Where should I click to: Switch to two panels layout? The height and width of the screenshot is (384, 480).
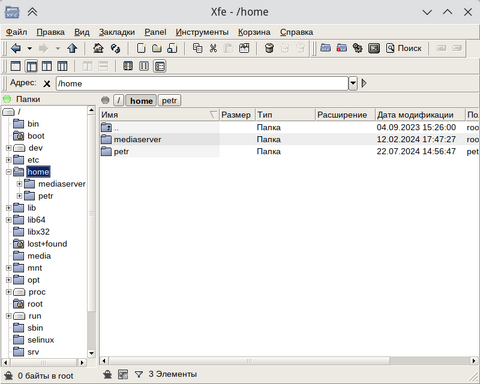pos(47,66)
